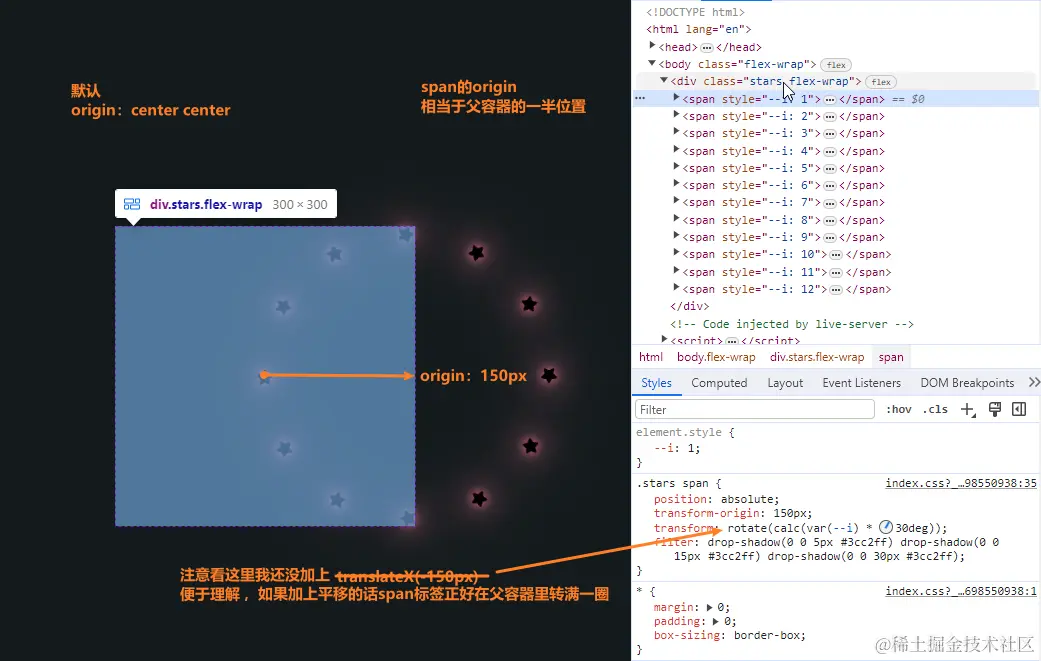Image resolution: width=1041 pixels, height=661 pixels.
Task: Click the ellipsis badge in span --i: 3
Action: 830,134
